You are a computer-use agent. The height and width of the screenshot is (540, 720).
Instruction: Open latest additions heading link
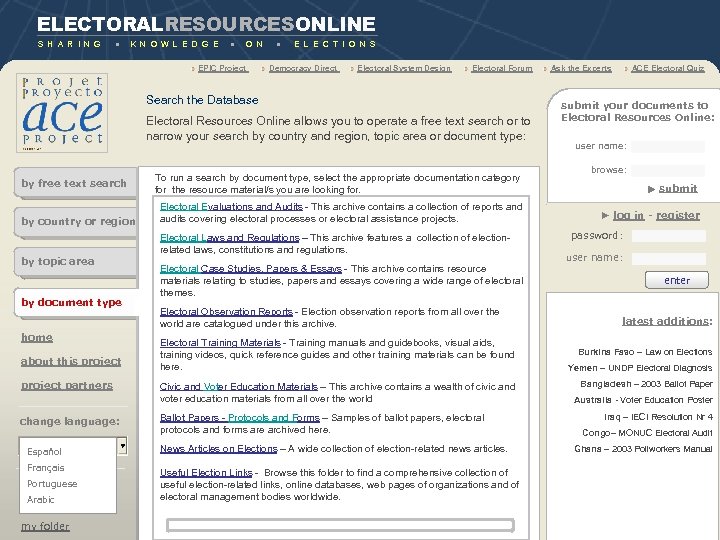[x=667, y=321]
